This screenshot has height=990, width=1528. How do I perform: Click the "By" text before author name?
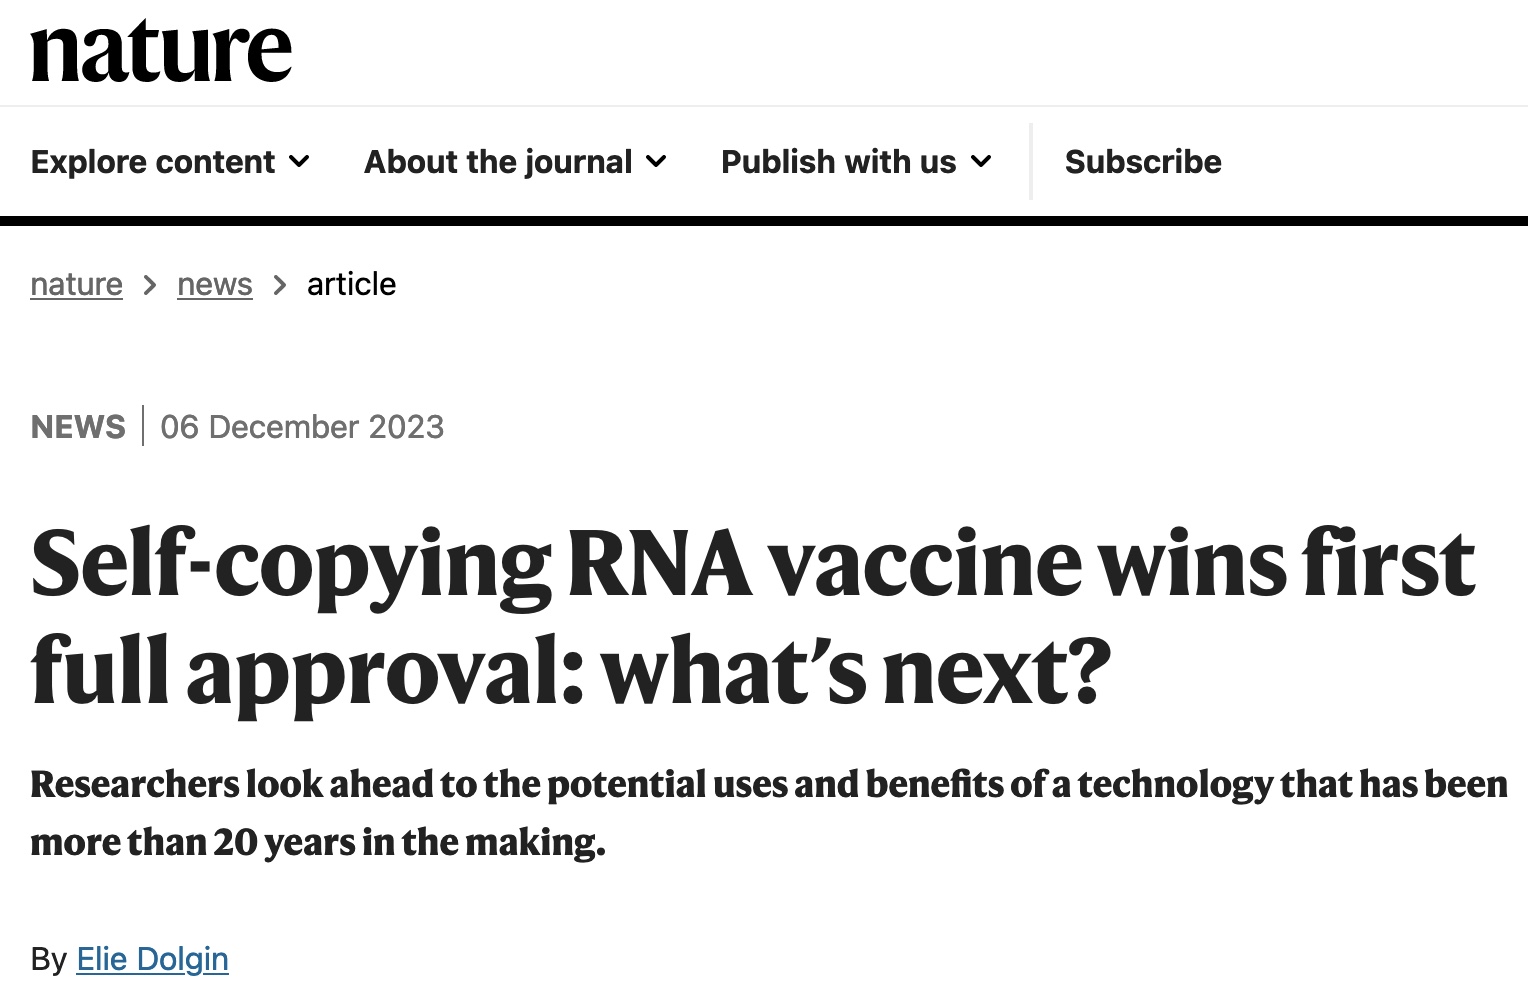48,958
